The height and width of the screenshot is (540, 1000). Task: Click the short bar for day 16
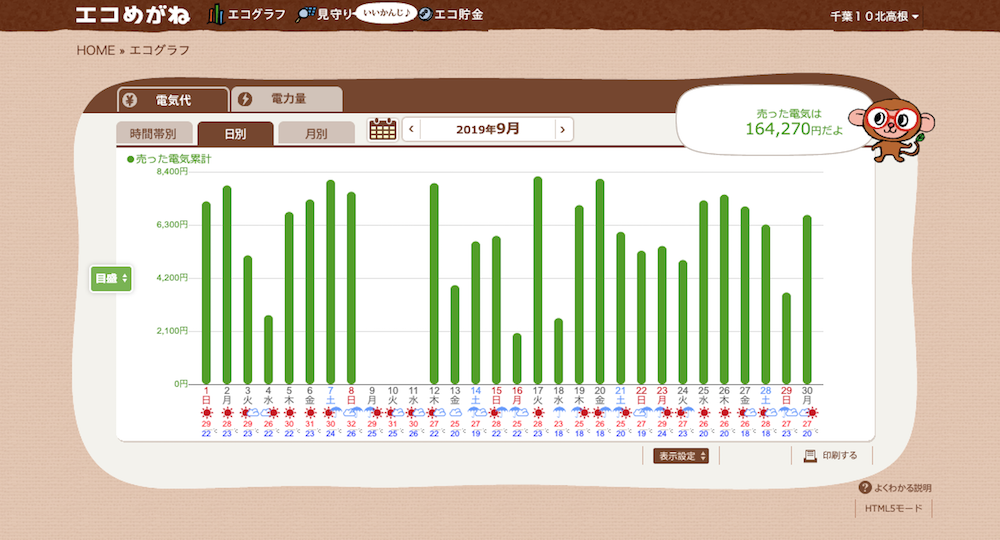[517, 359]
